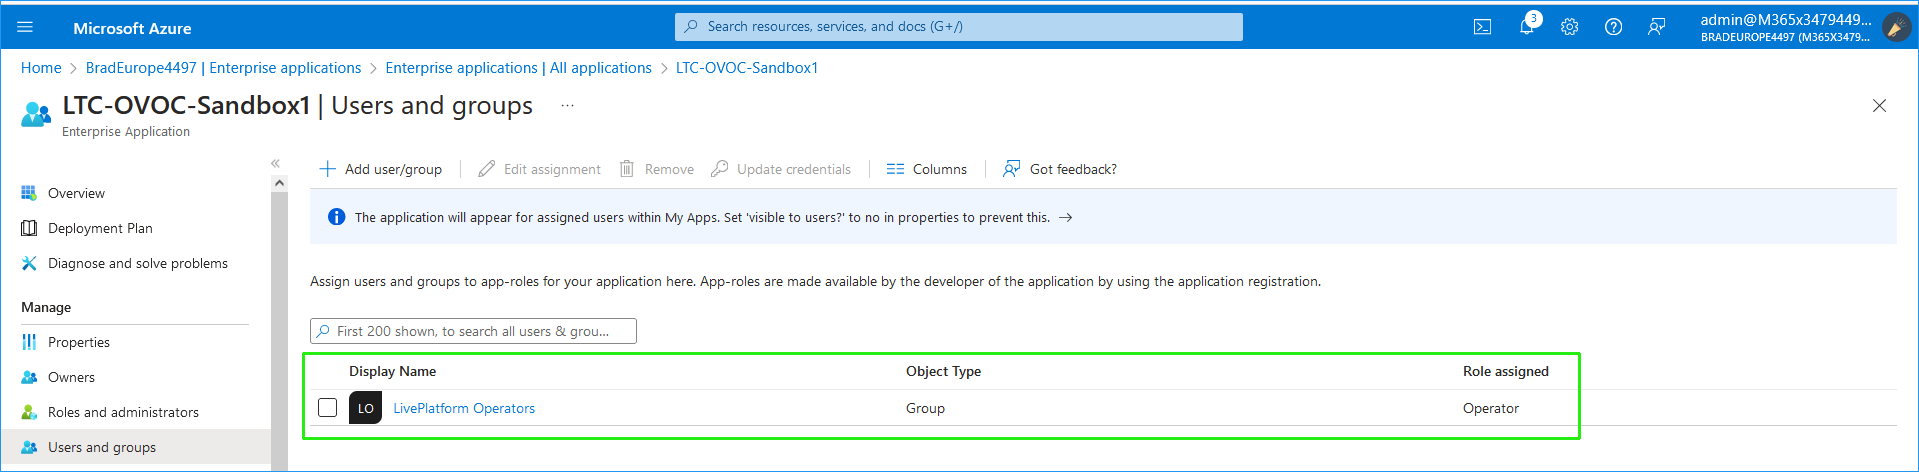Open the Columns toolbar option

pos(927,169)
